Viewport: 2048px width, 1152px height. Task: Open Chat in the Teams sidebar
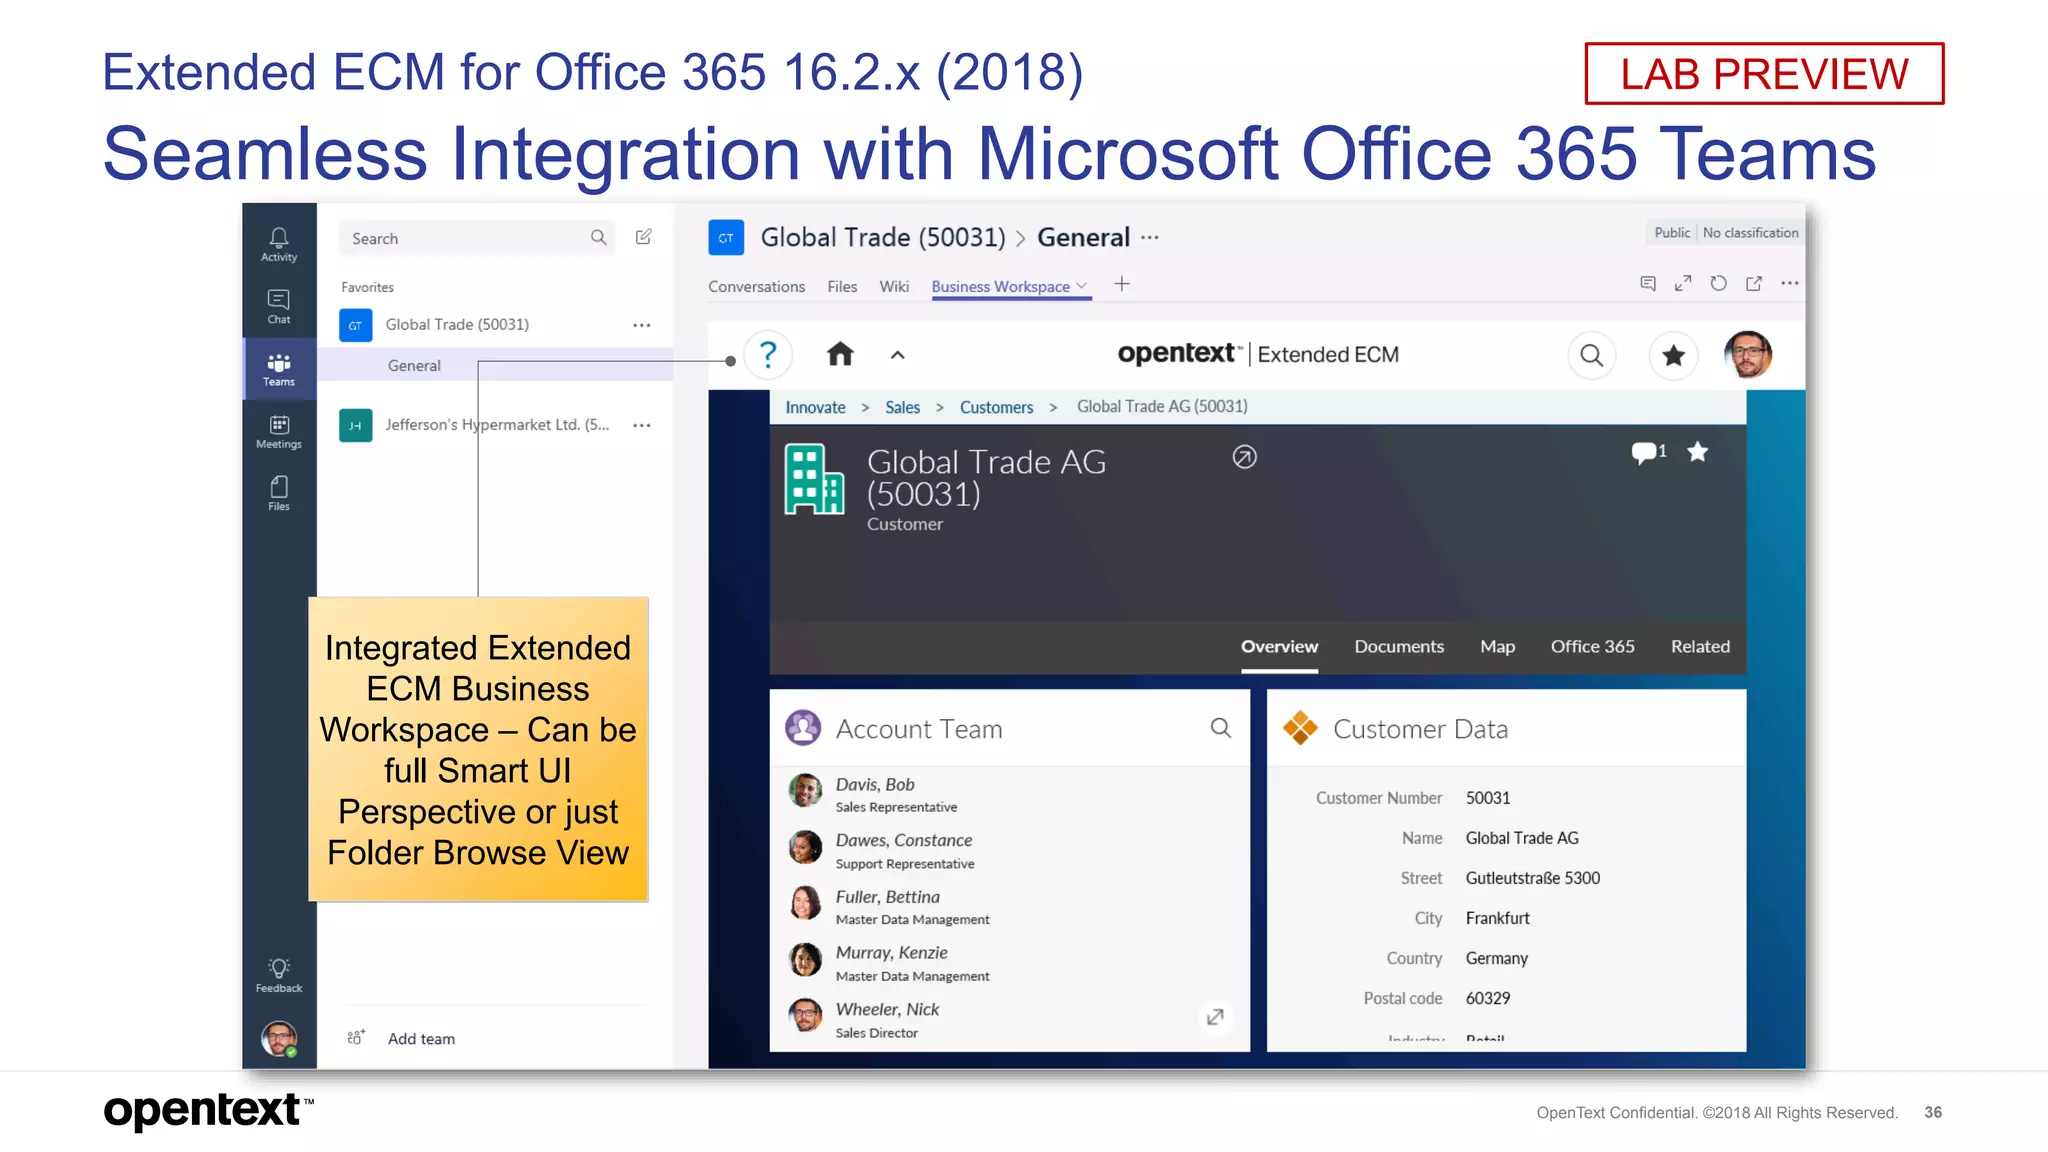tap(279, 307)
